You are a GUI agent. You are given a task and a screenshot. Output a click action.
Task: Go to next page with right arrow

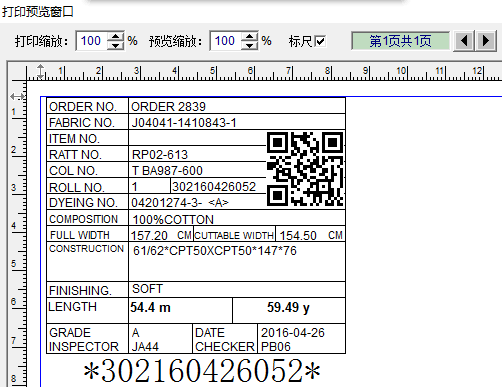pyautogui.click(x=486, y=41)
